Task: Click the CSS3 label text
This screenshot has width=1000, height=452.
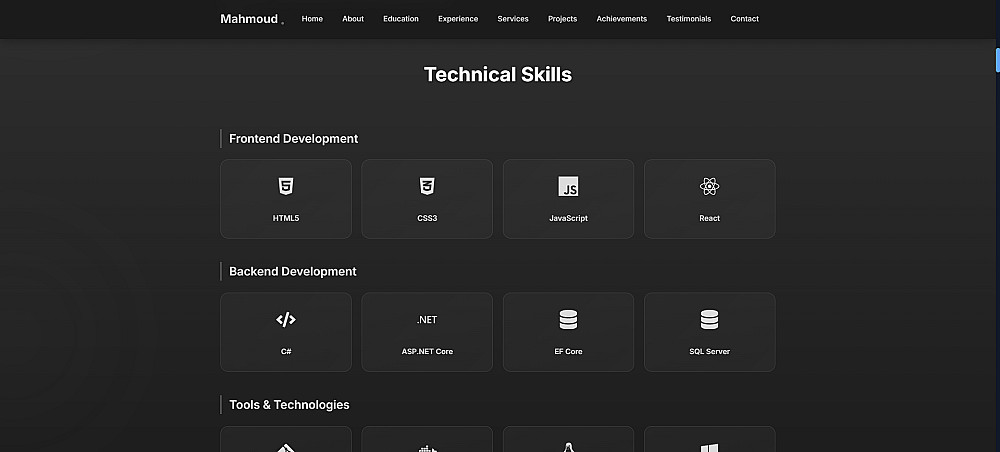Action: click(x=427, y=218)
